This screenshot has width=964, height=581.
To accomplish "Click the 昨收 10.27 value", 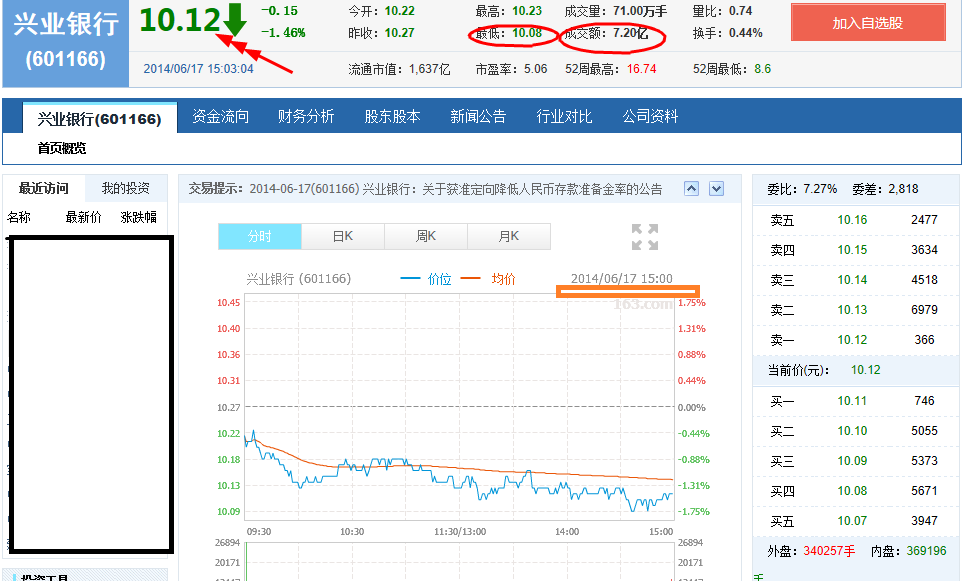I will (x=400, y=33).
